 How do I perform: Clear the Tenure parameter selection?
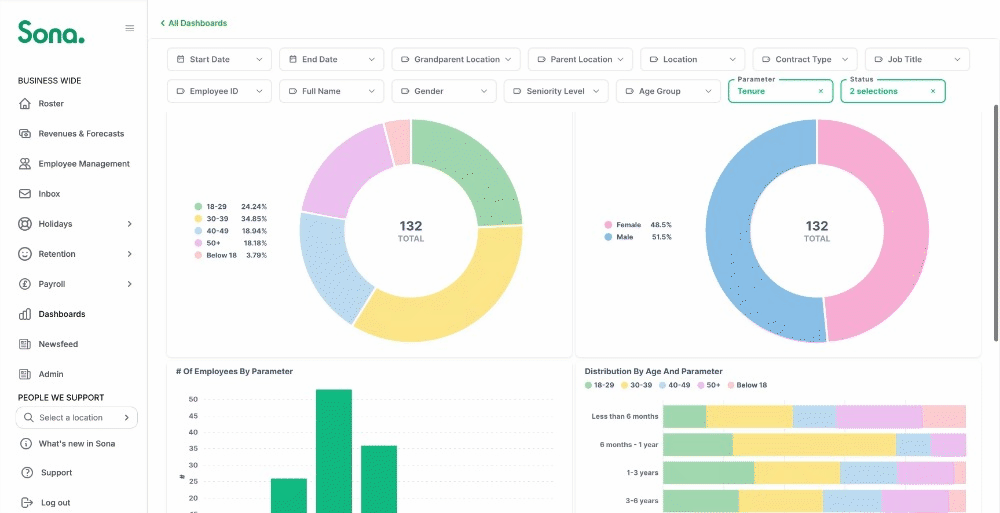point(821,91)
